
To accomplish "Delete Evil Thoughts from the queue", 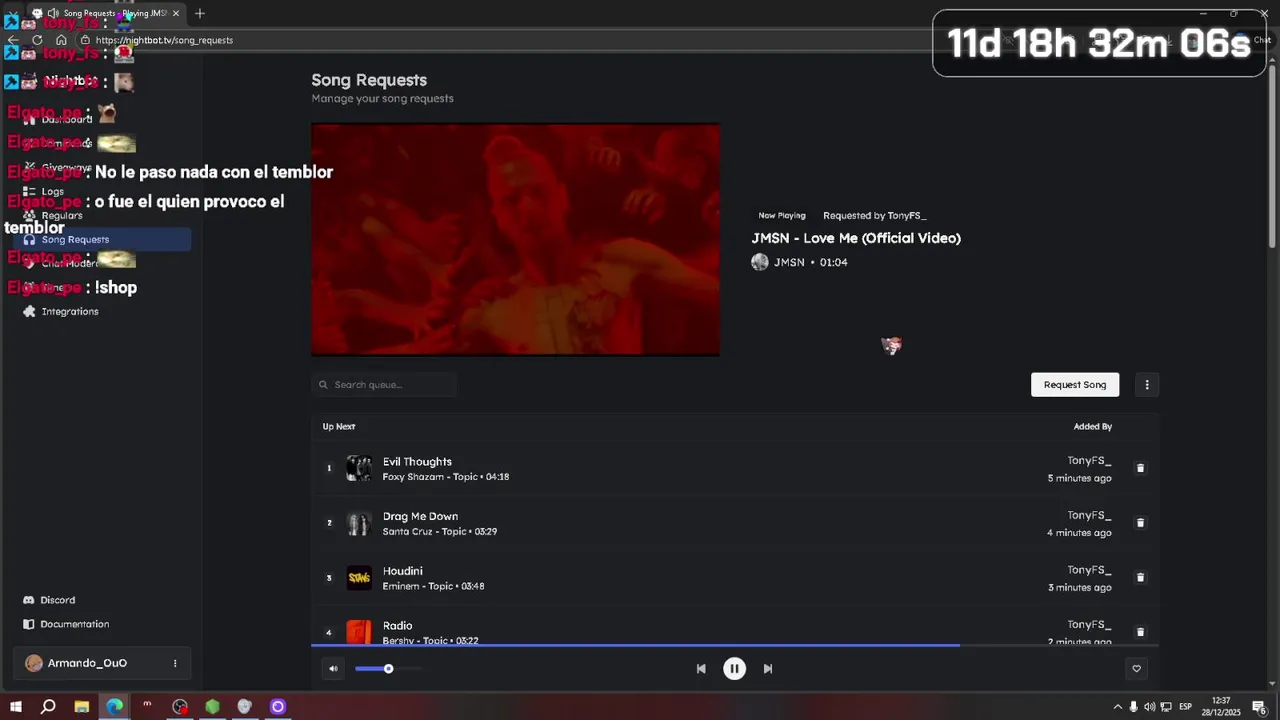I will coord(1140,468).
